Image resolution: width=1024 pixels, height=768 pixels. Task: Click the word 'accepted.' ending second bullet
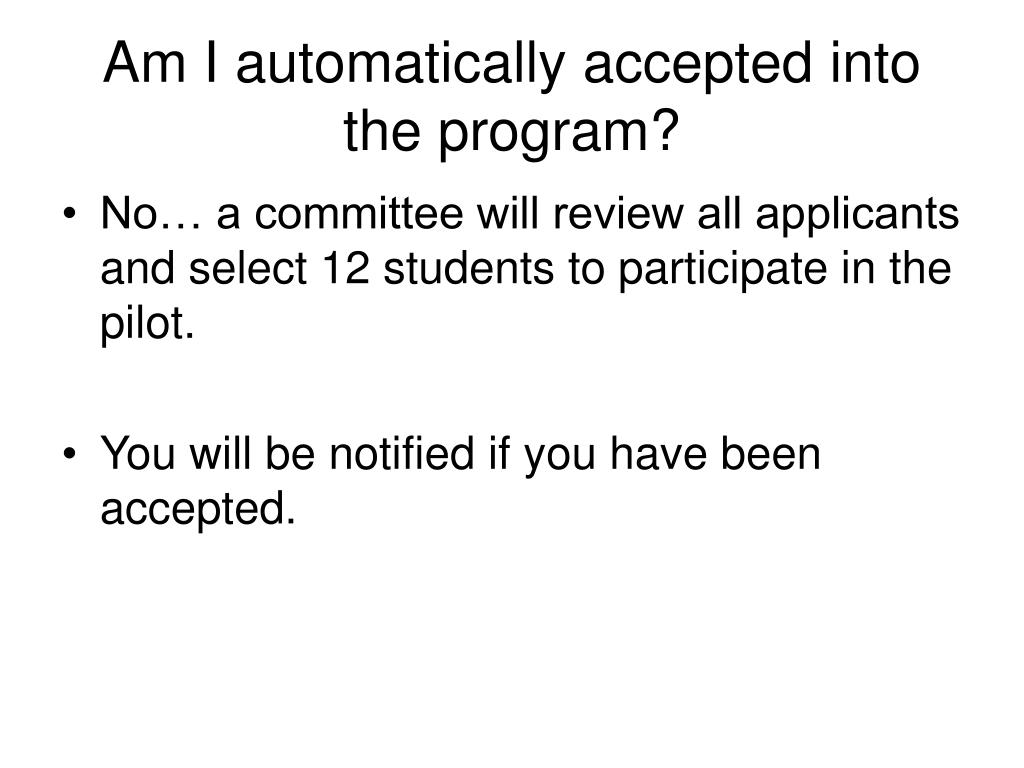pyautogui.click(x=198, y=510)
